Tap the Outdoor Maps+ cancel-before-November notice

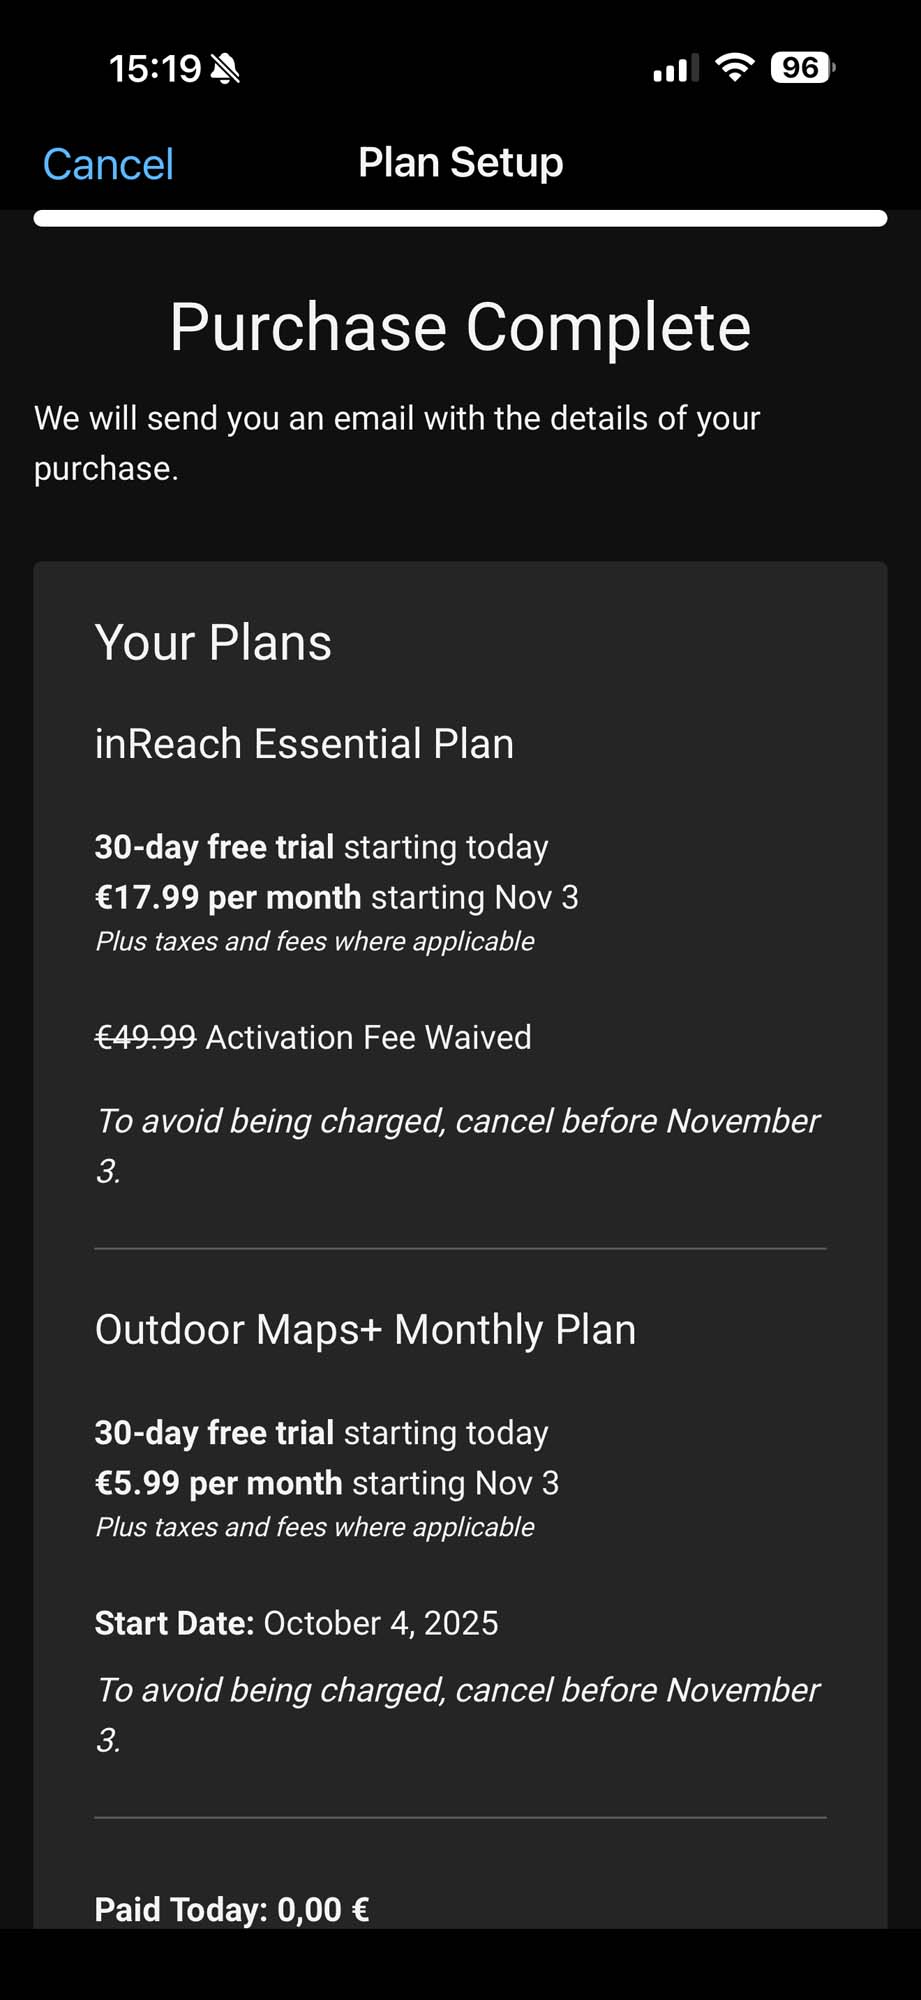[456, 1714]
